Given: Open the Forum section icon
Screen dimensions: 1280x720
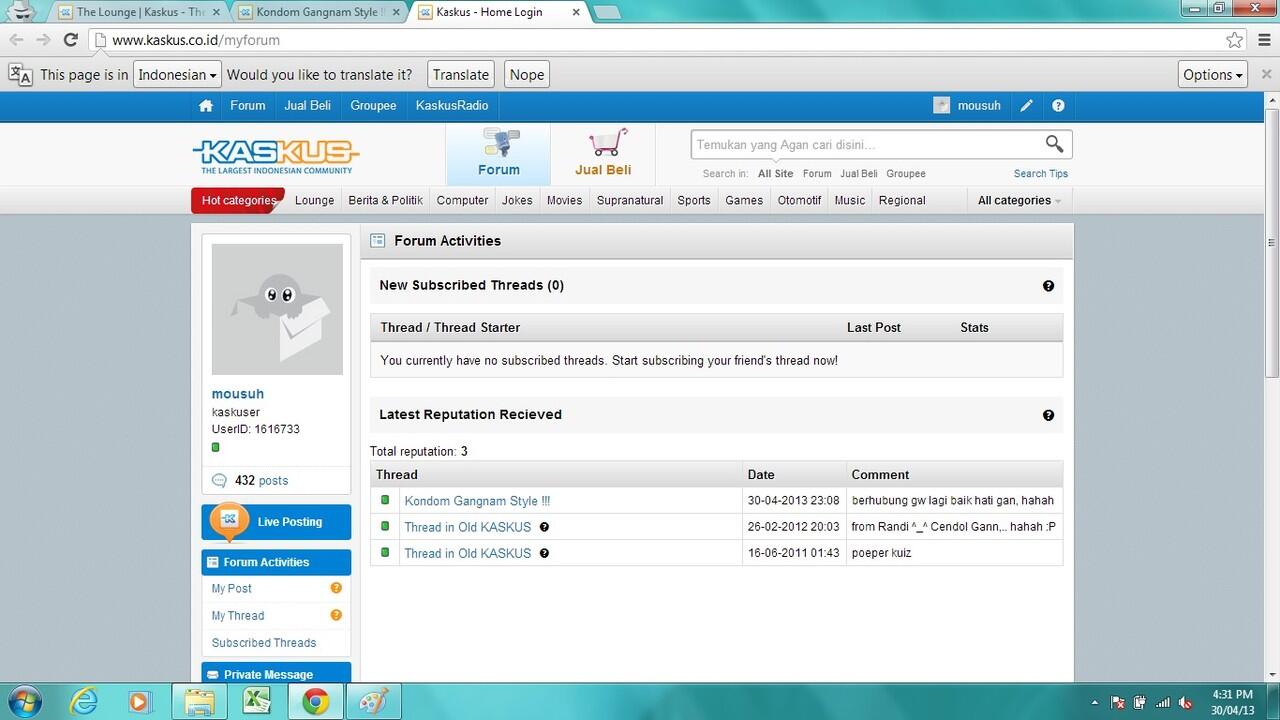Looking at the screenshot, I should point(498,154).
